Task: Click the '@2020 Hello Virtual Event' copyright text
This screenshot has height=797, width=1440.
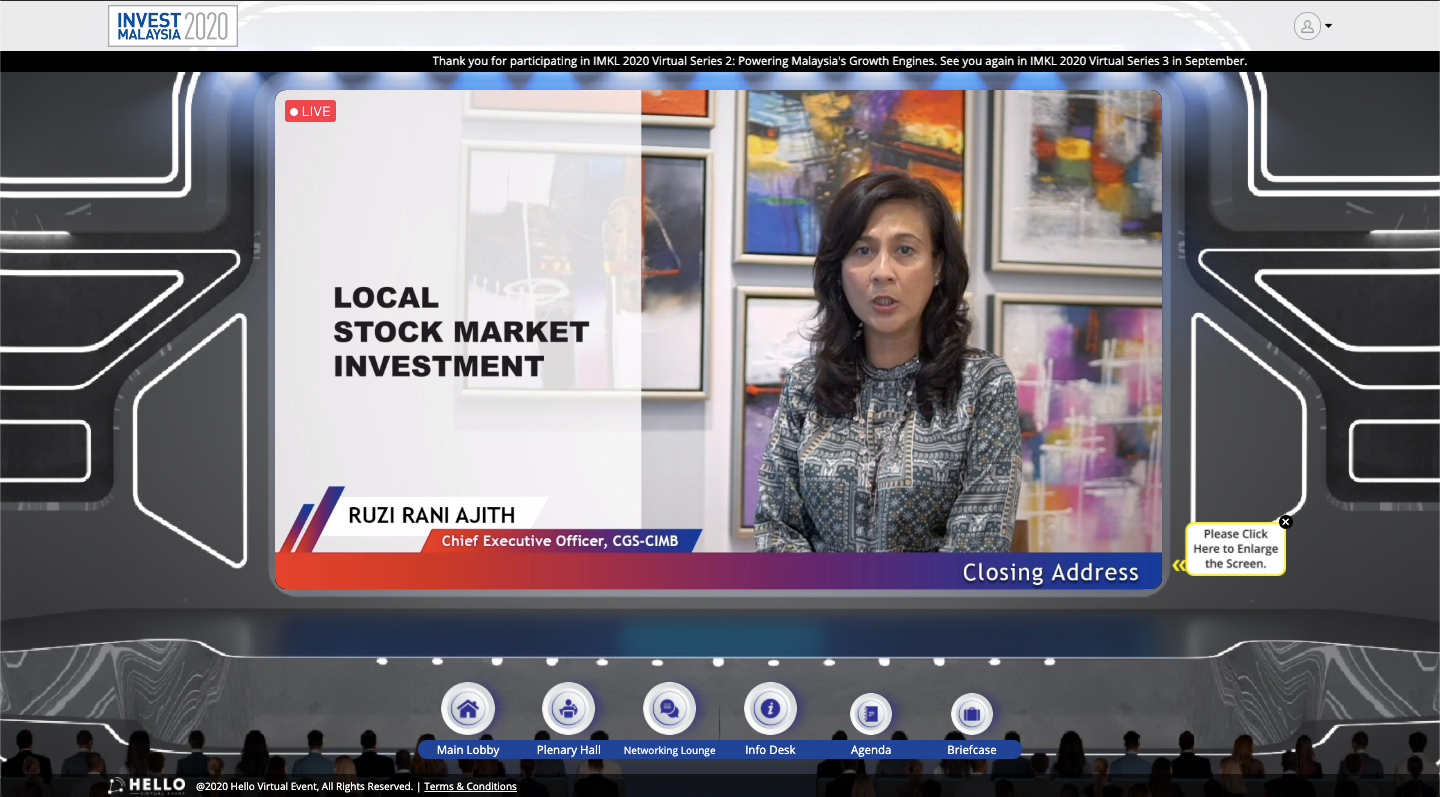Action: click(304, 787)
